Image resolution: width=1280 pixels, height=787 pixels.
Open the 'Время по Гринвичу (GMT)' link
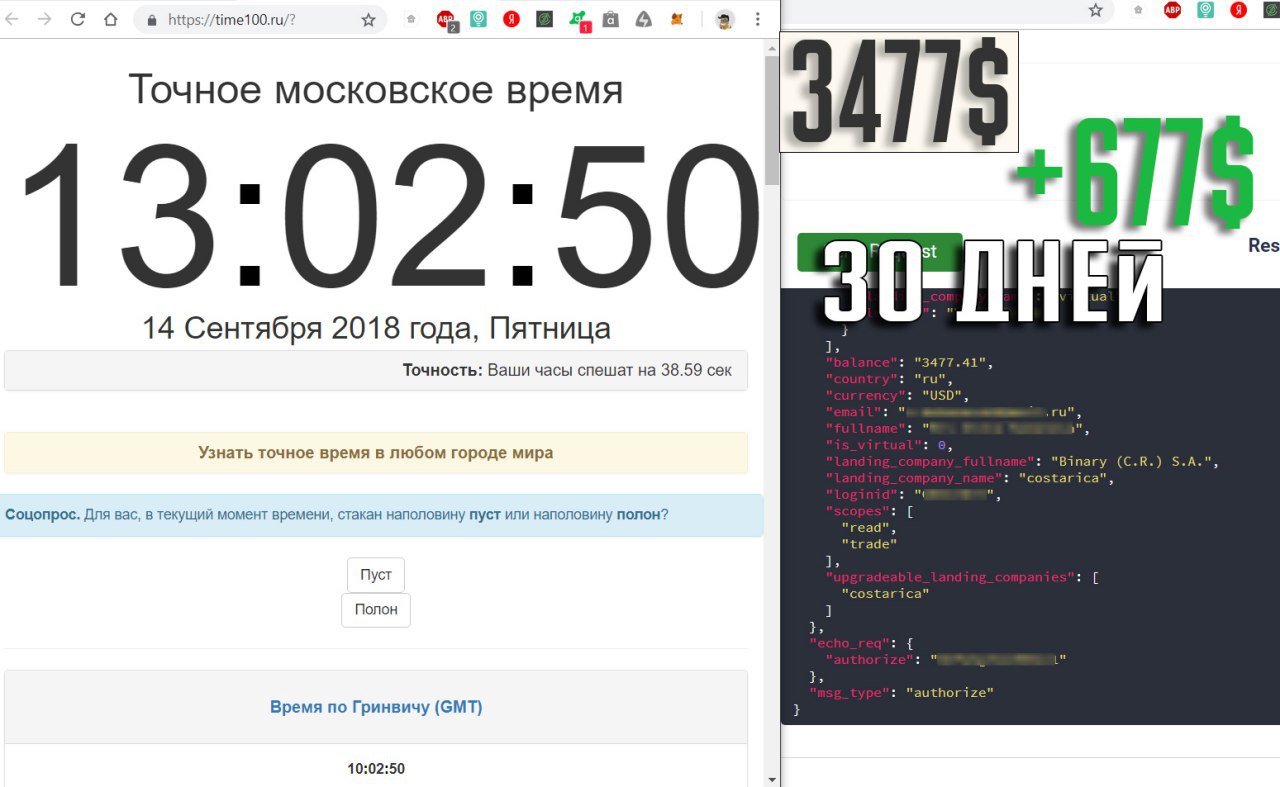pyautogui.click(x=376, y=707)
